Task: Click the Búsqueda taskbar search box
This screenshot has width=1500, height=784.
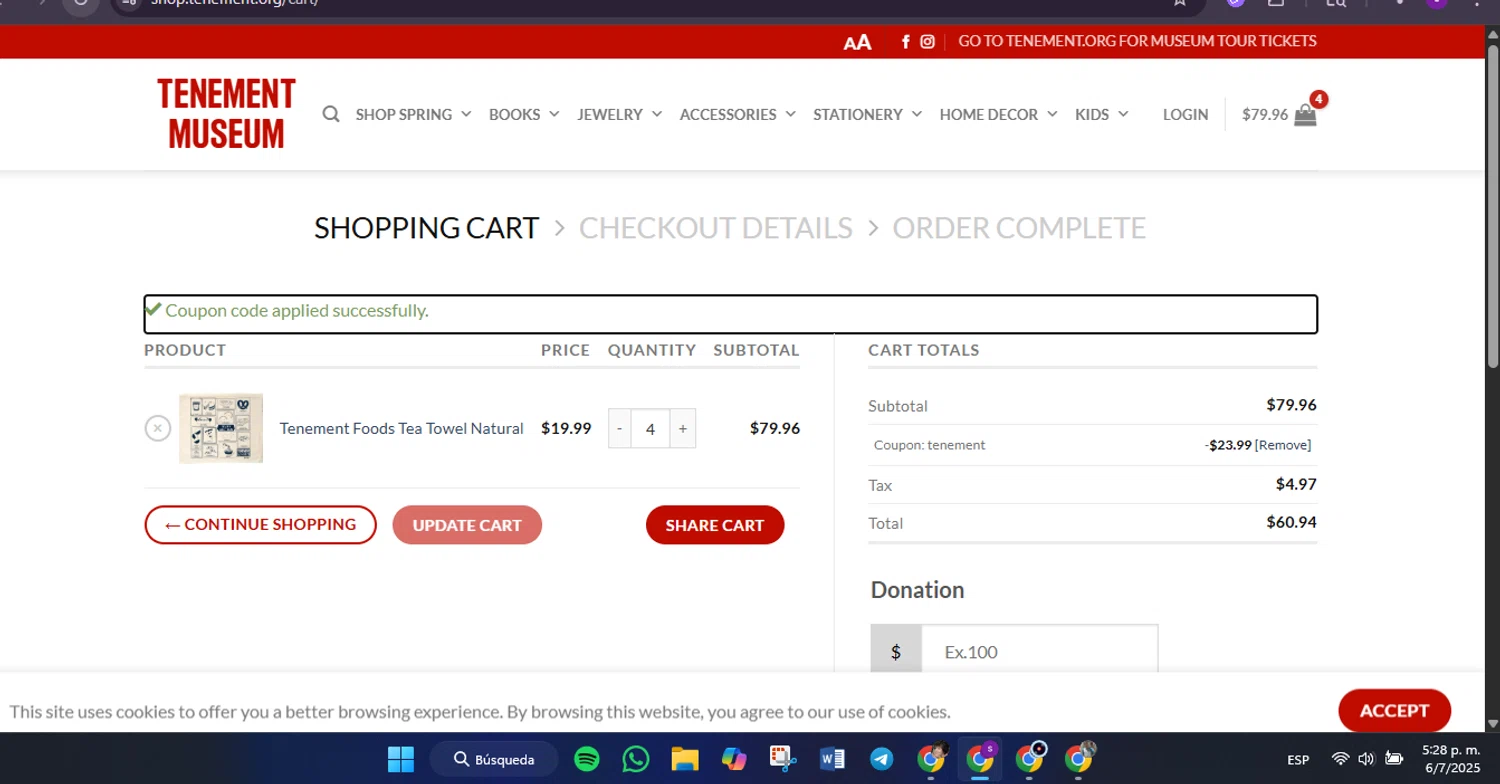Action: coord(495,759)
